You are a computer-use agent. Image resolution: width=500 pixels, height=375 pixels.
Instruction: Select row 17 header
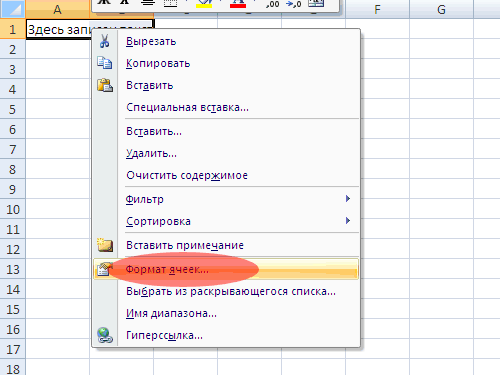[x=13, y=349]
